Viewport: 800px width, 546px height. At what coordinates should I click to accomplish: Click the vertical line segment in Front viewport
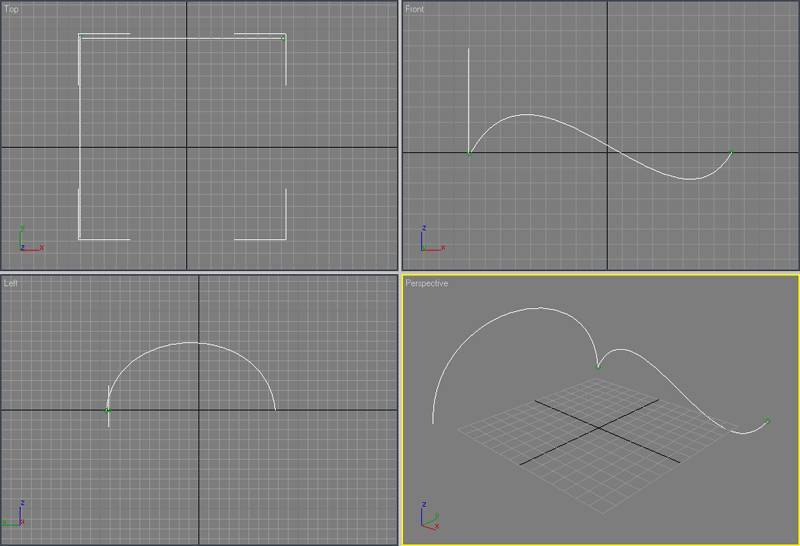[469, 100]
